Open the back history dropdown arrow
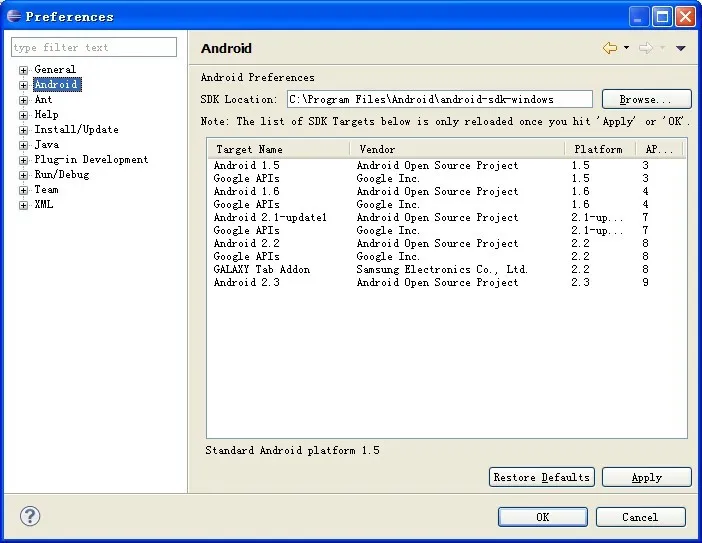The height and width of the screenshot is (543, 702). tap(626, 47)
